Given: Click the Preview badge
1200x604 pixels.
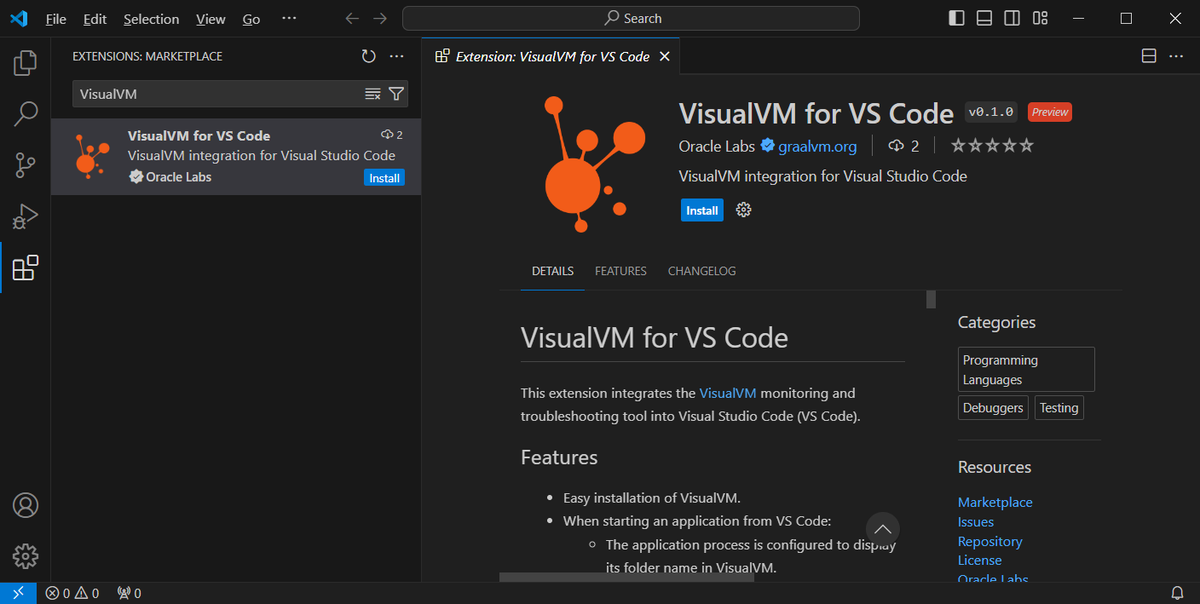Looking at the screenshot, I should (1050, 112).
